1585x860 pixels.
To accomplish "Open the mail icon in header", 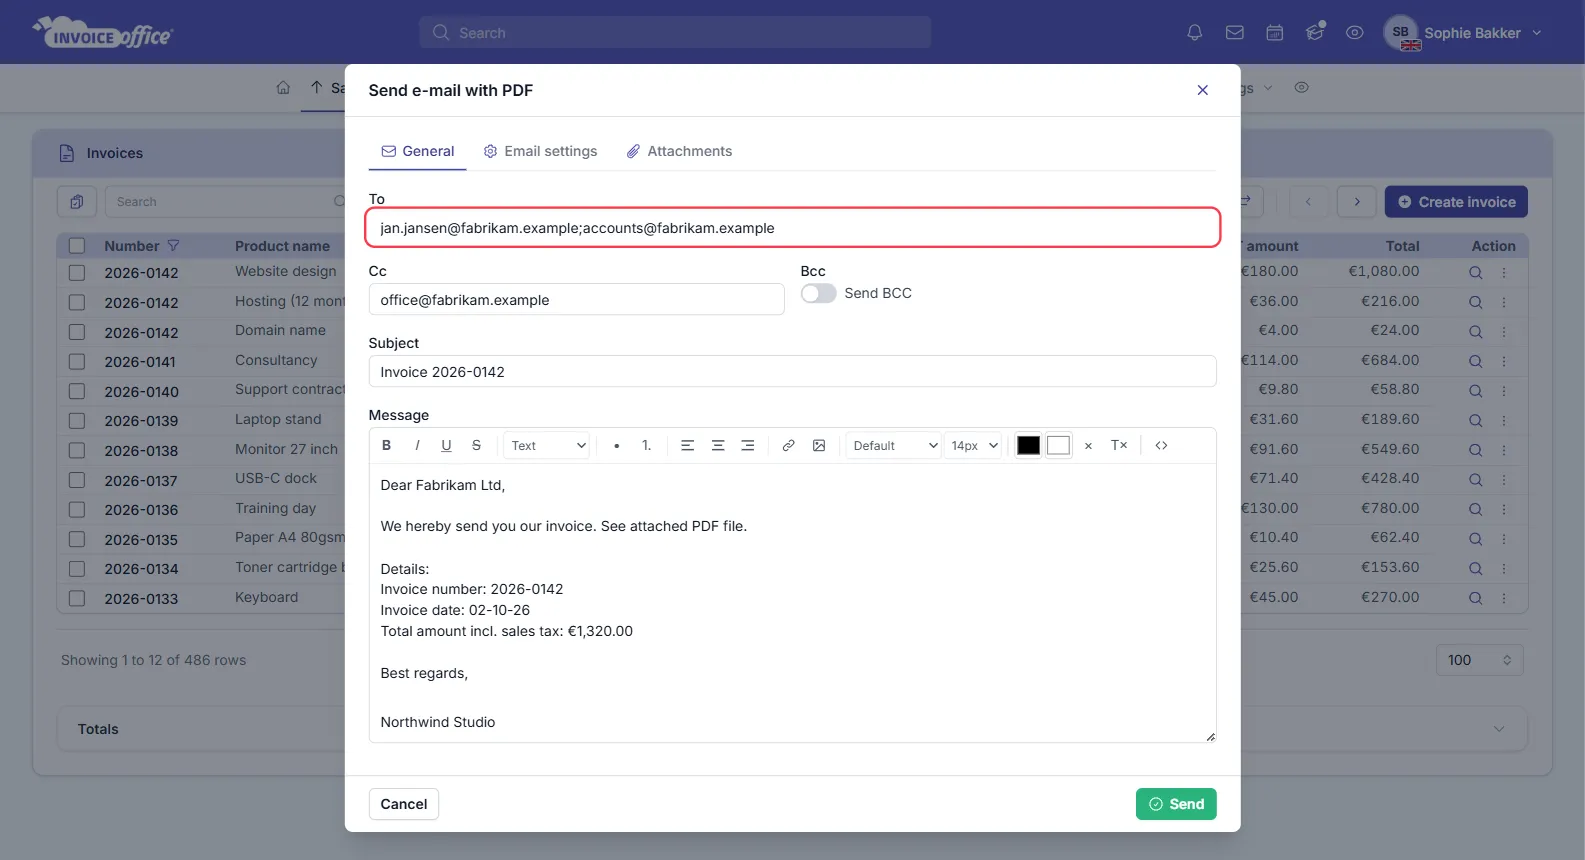I will pyautogui.click(x=1234, y=33).
